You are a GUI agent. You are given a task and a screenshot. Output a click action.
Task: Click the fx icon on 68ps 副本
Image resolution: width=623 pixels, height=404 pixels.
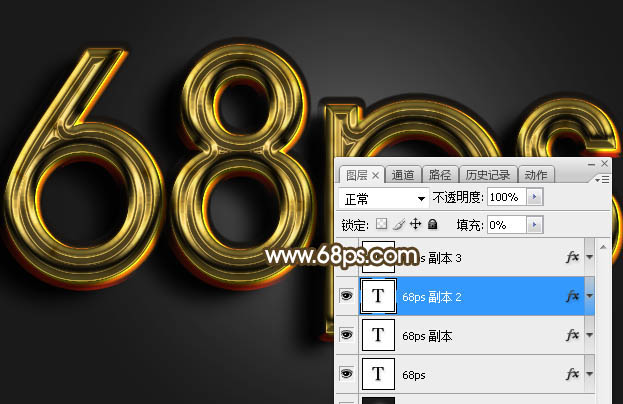point(572,335)
